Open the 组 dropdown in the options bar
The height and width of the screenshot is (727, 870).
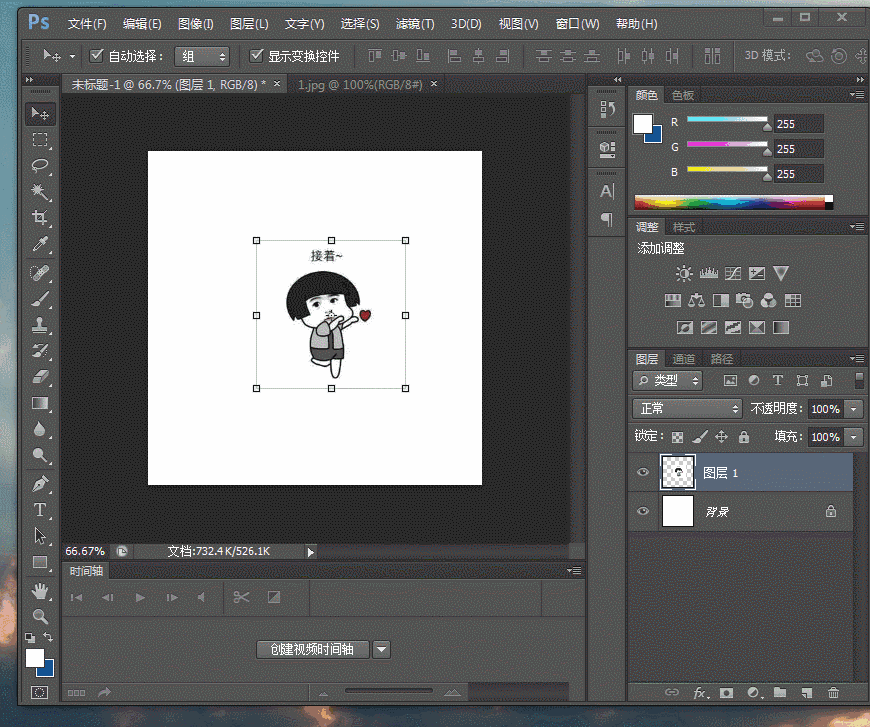202,56
